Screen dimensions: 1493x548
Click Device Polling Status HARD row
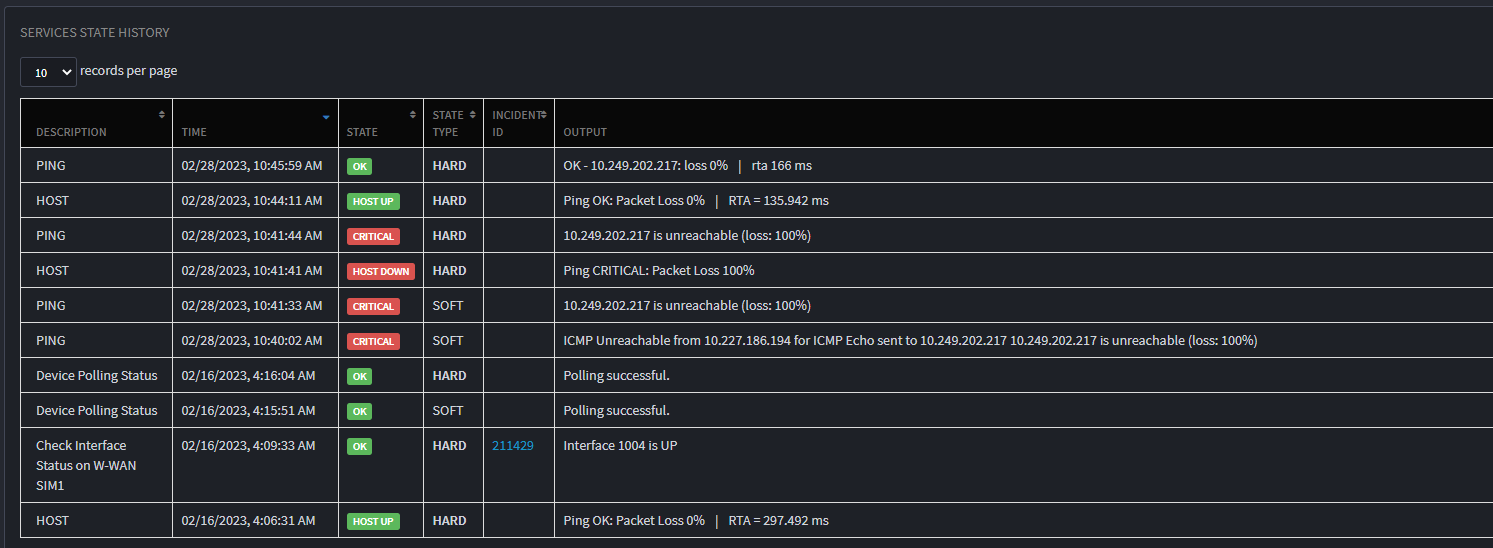click(x=756, y=375)
